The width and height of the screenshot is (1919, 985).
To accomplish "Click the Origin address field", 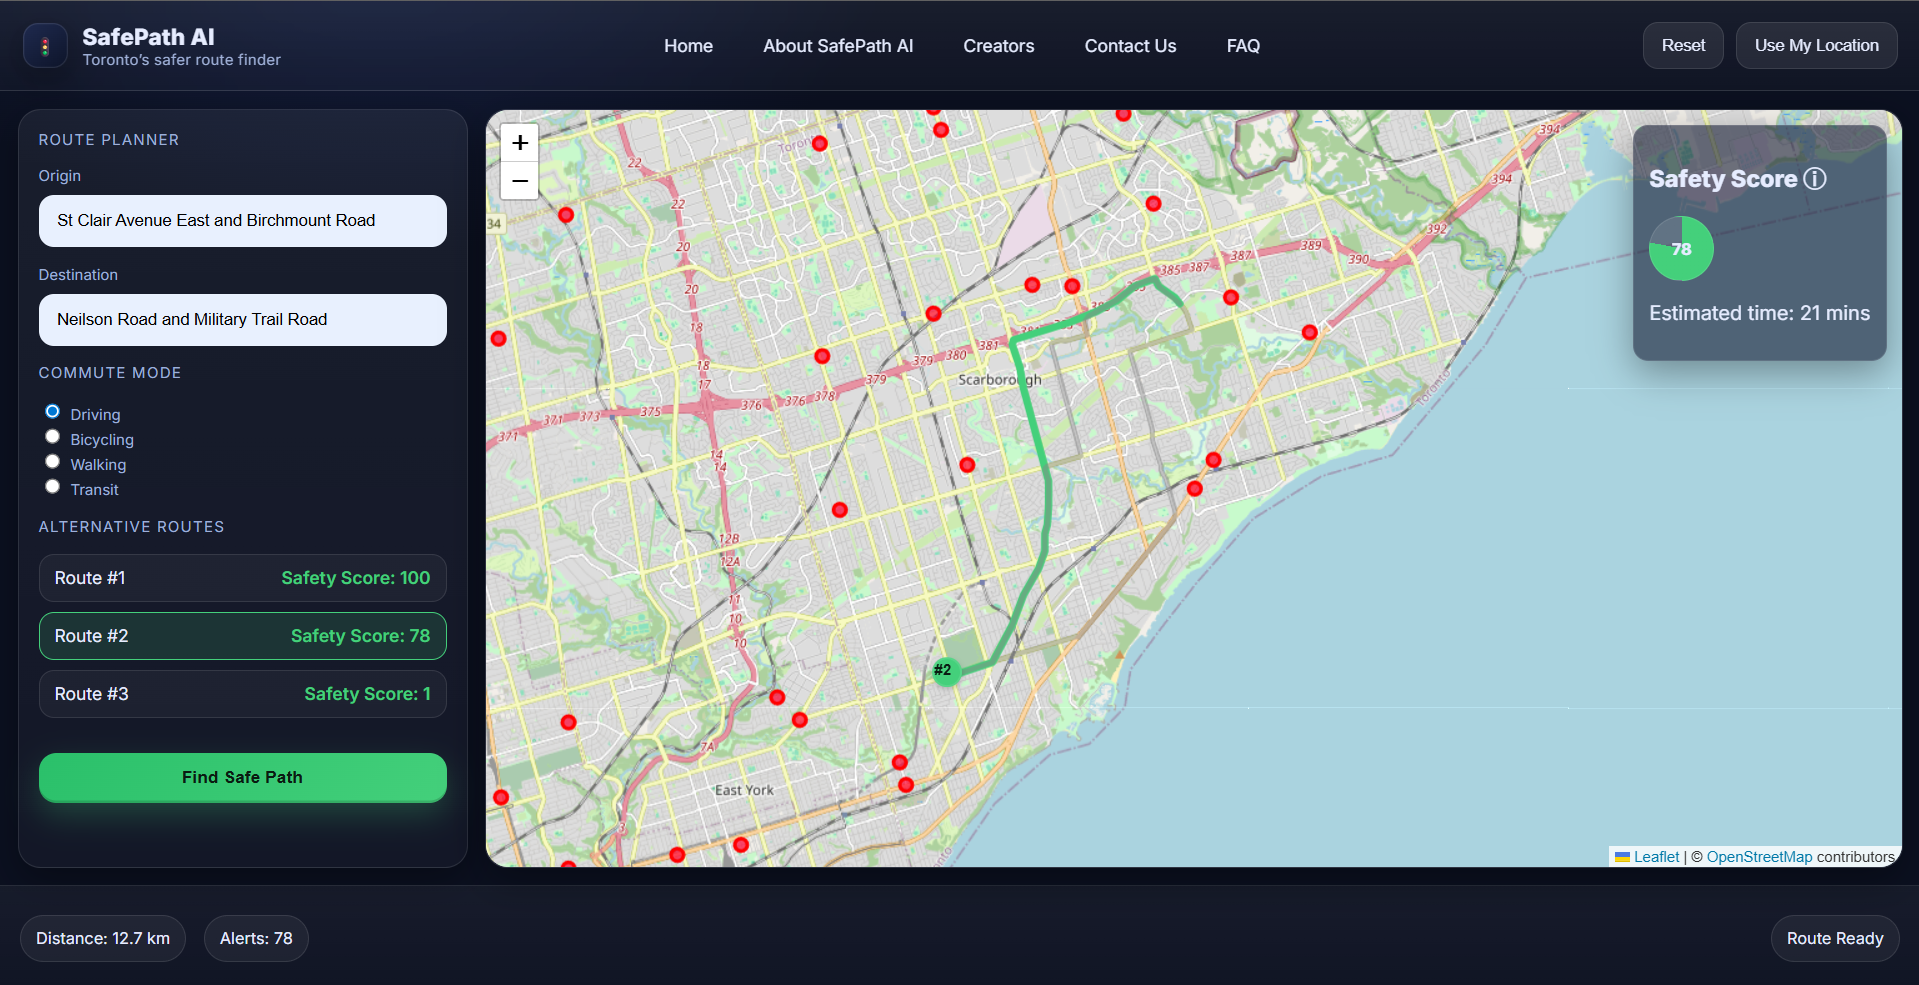I will click(243, 221).
